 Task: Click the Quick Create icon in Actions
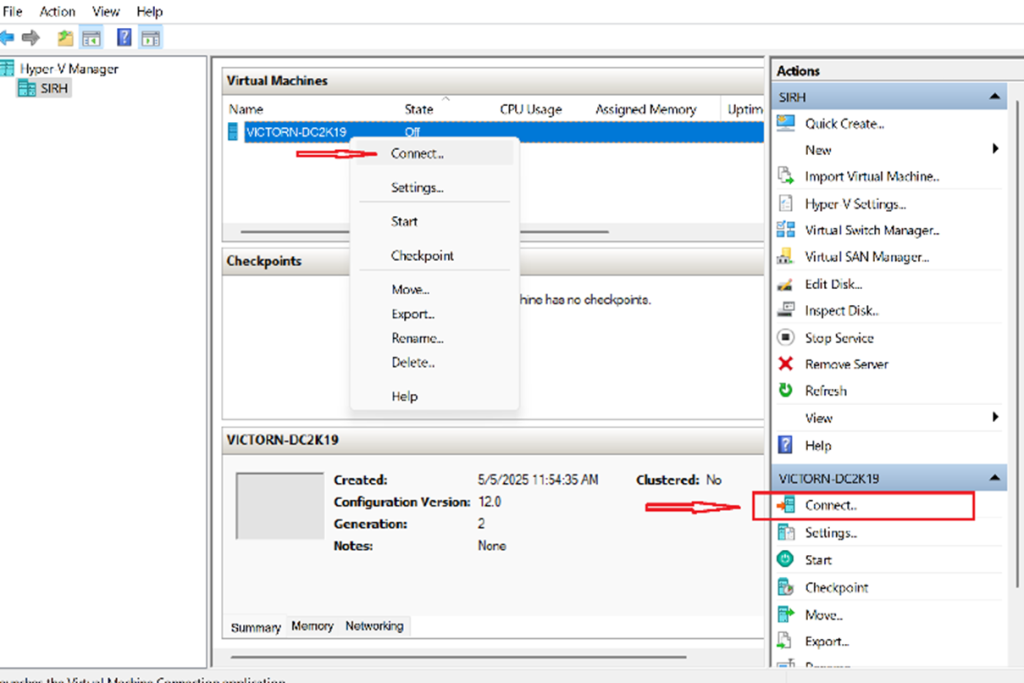(786, 123)
